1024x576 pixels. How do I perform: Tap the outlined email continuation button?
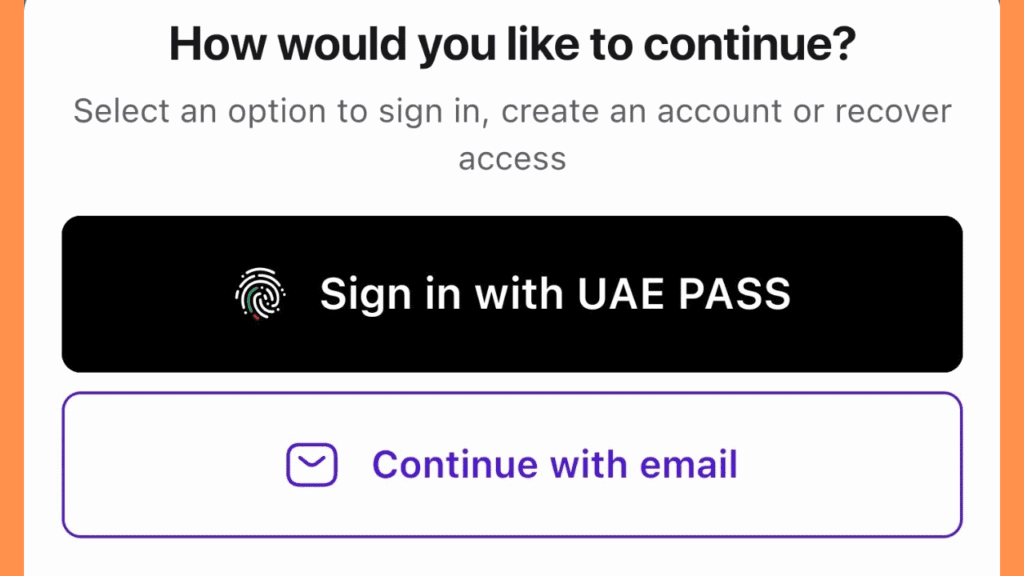[512, 464]
